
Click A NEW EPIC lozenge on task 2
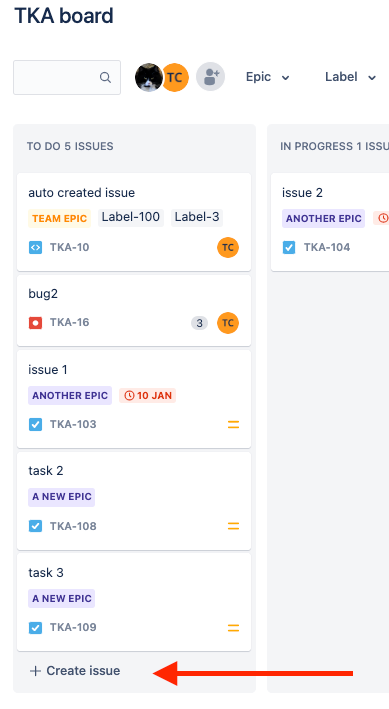(62, 497)
